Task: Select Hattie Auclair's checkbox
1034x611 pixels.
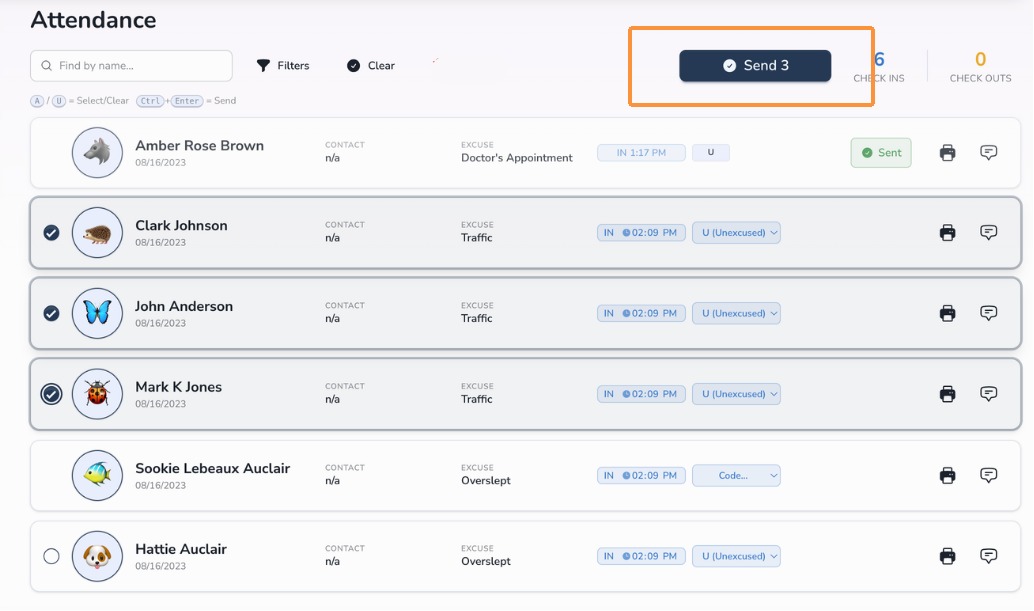Action: tap(51, 556)
